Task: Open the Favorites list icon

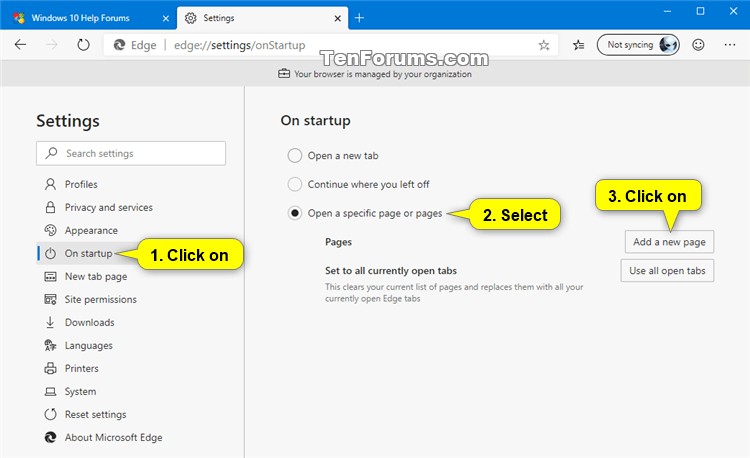Action: [x=579, y=45]
